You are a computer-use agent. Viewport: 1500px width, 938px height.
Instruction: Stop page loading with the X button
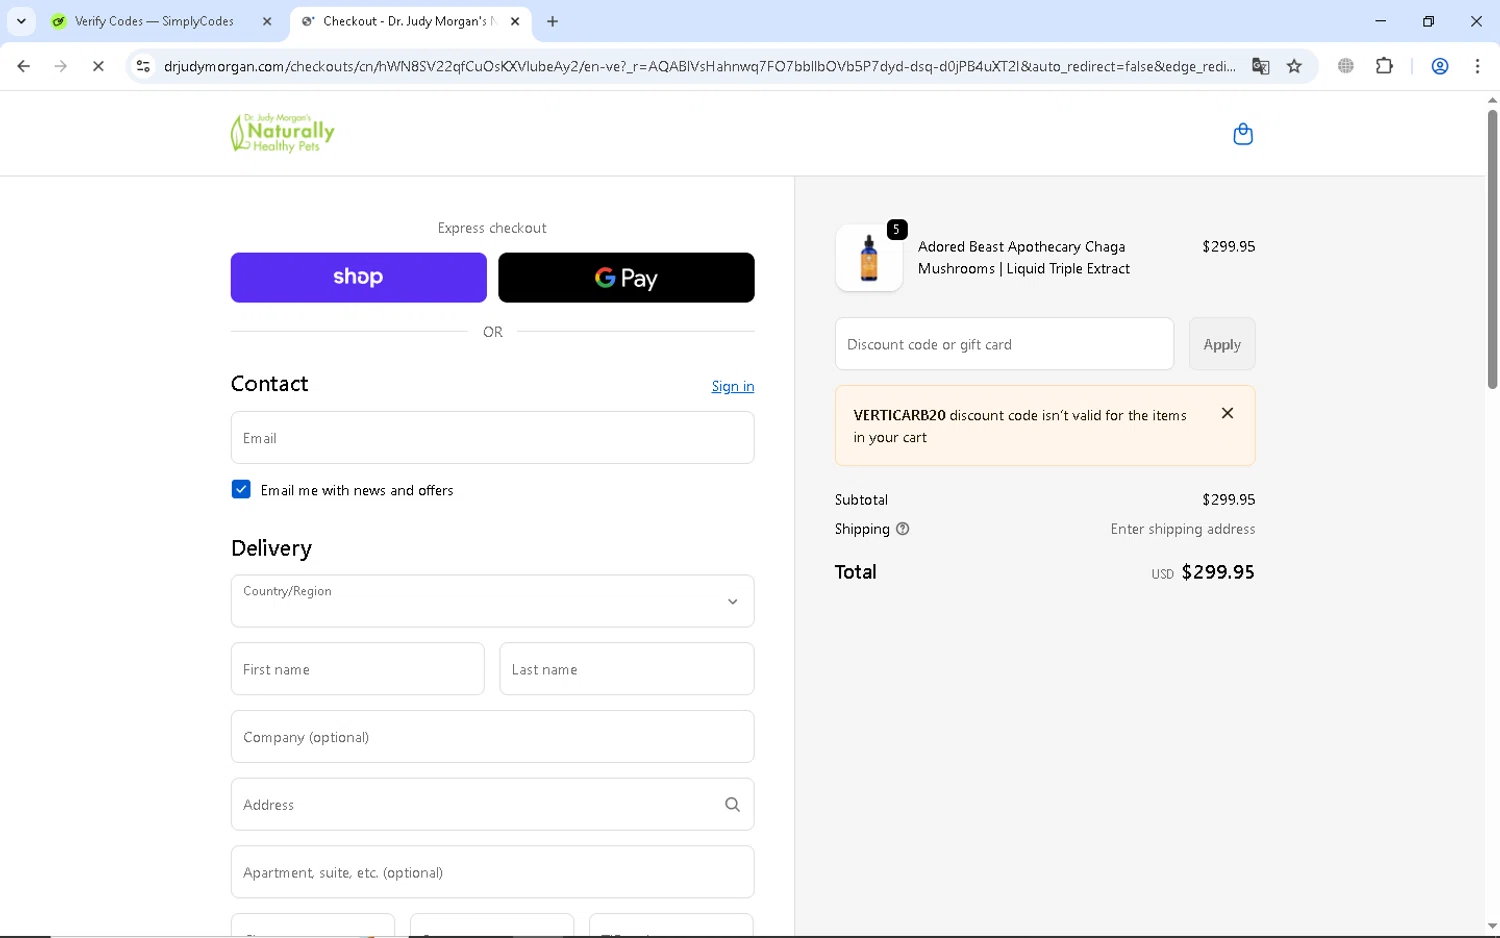[98, 66]
